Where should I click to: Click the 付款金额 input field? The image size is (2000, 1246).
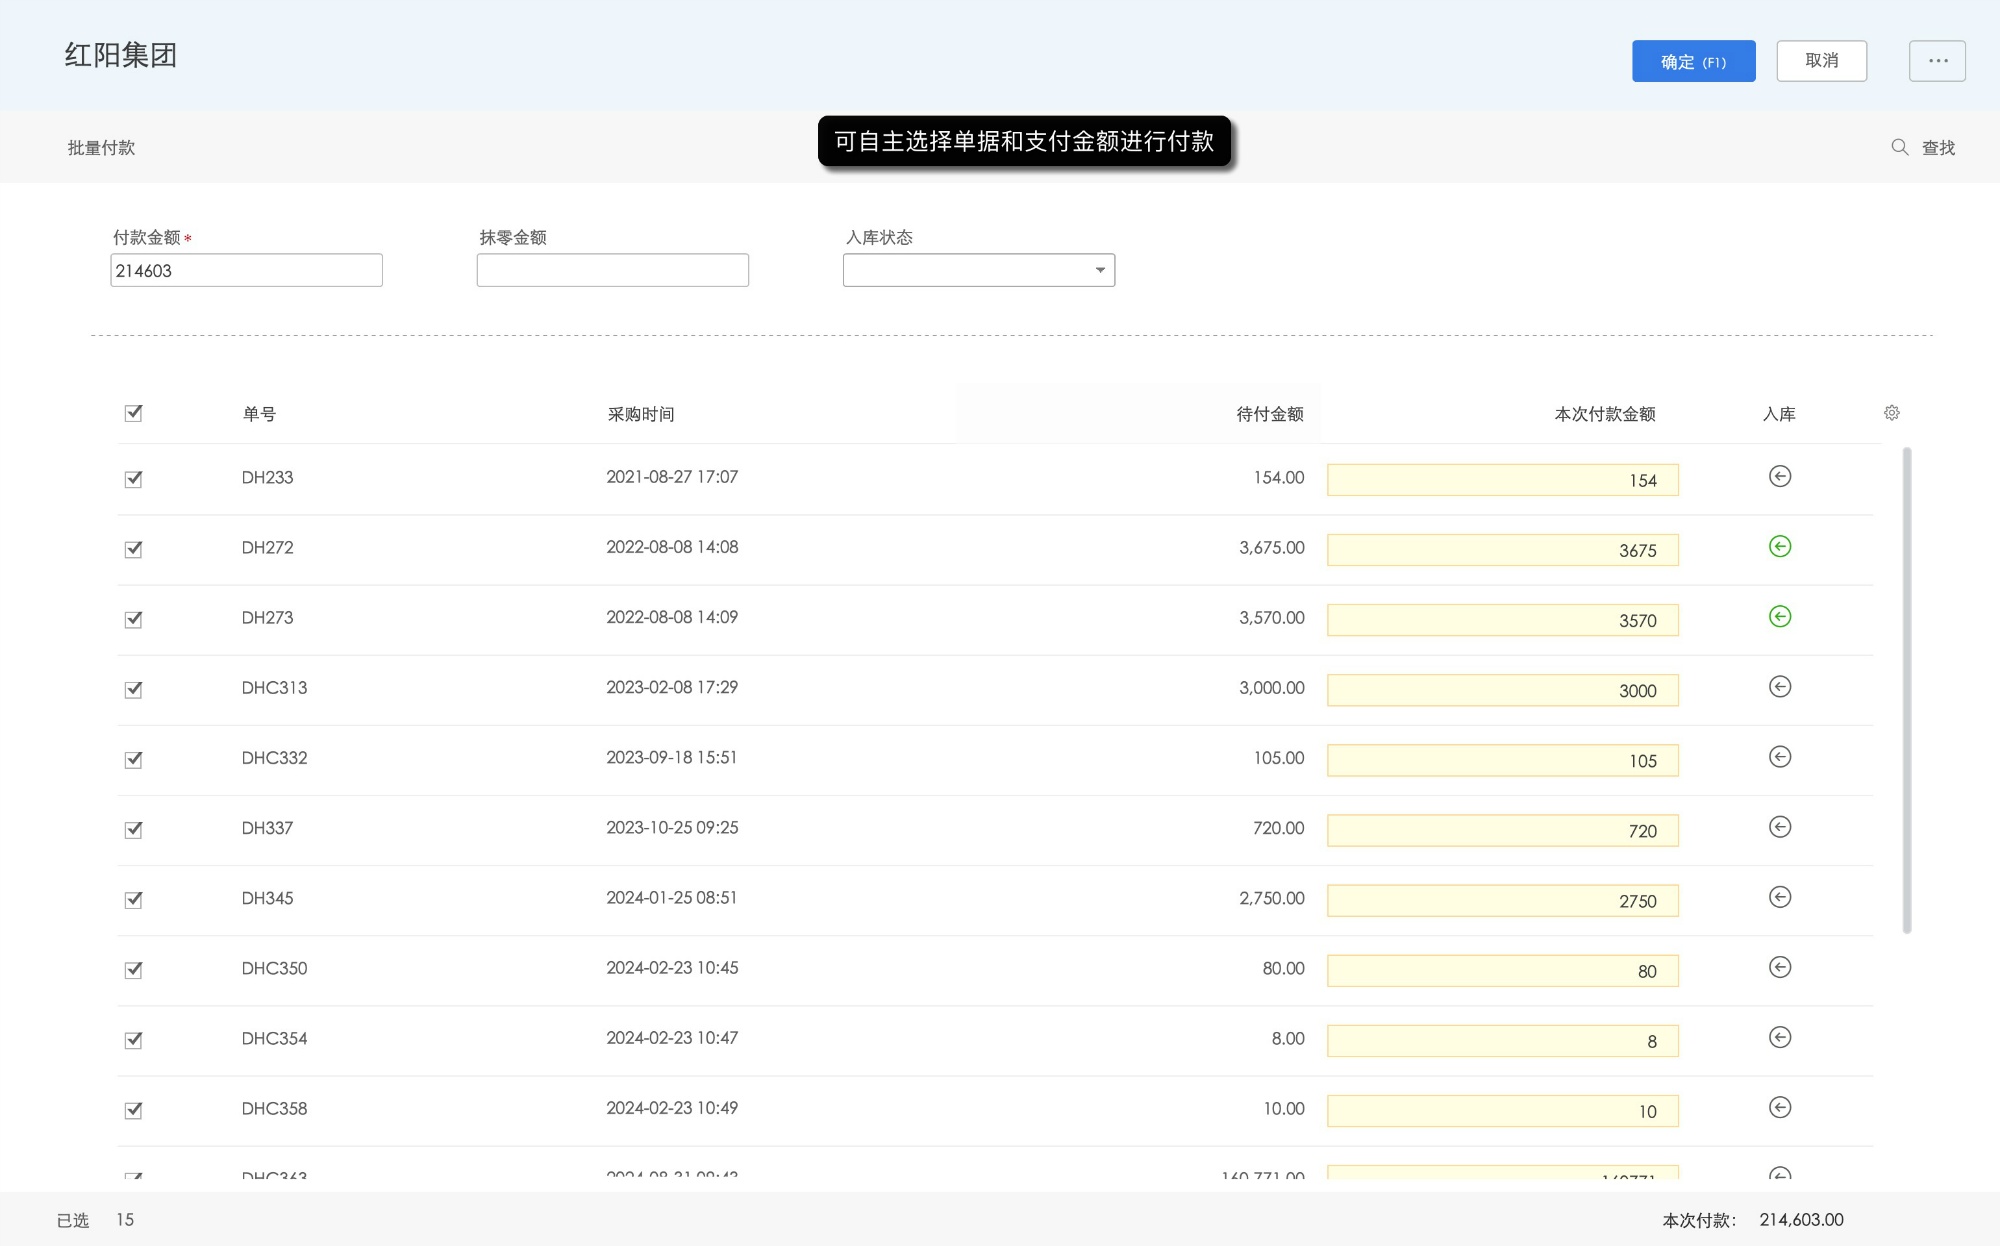click(x=246, y=270)
